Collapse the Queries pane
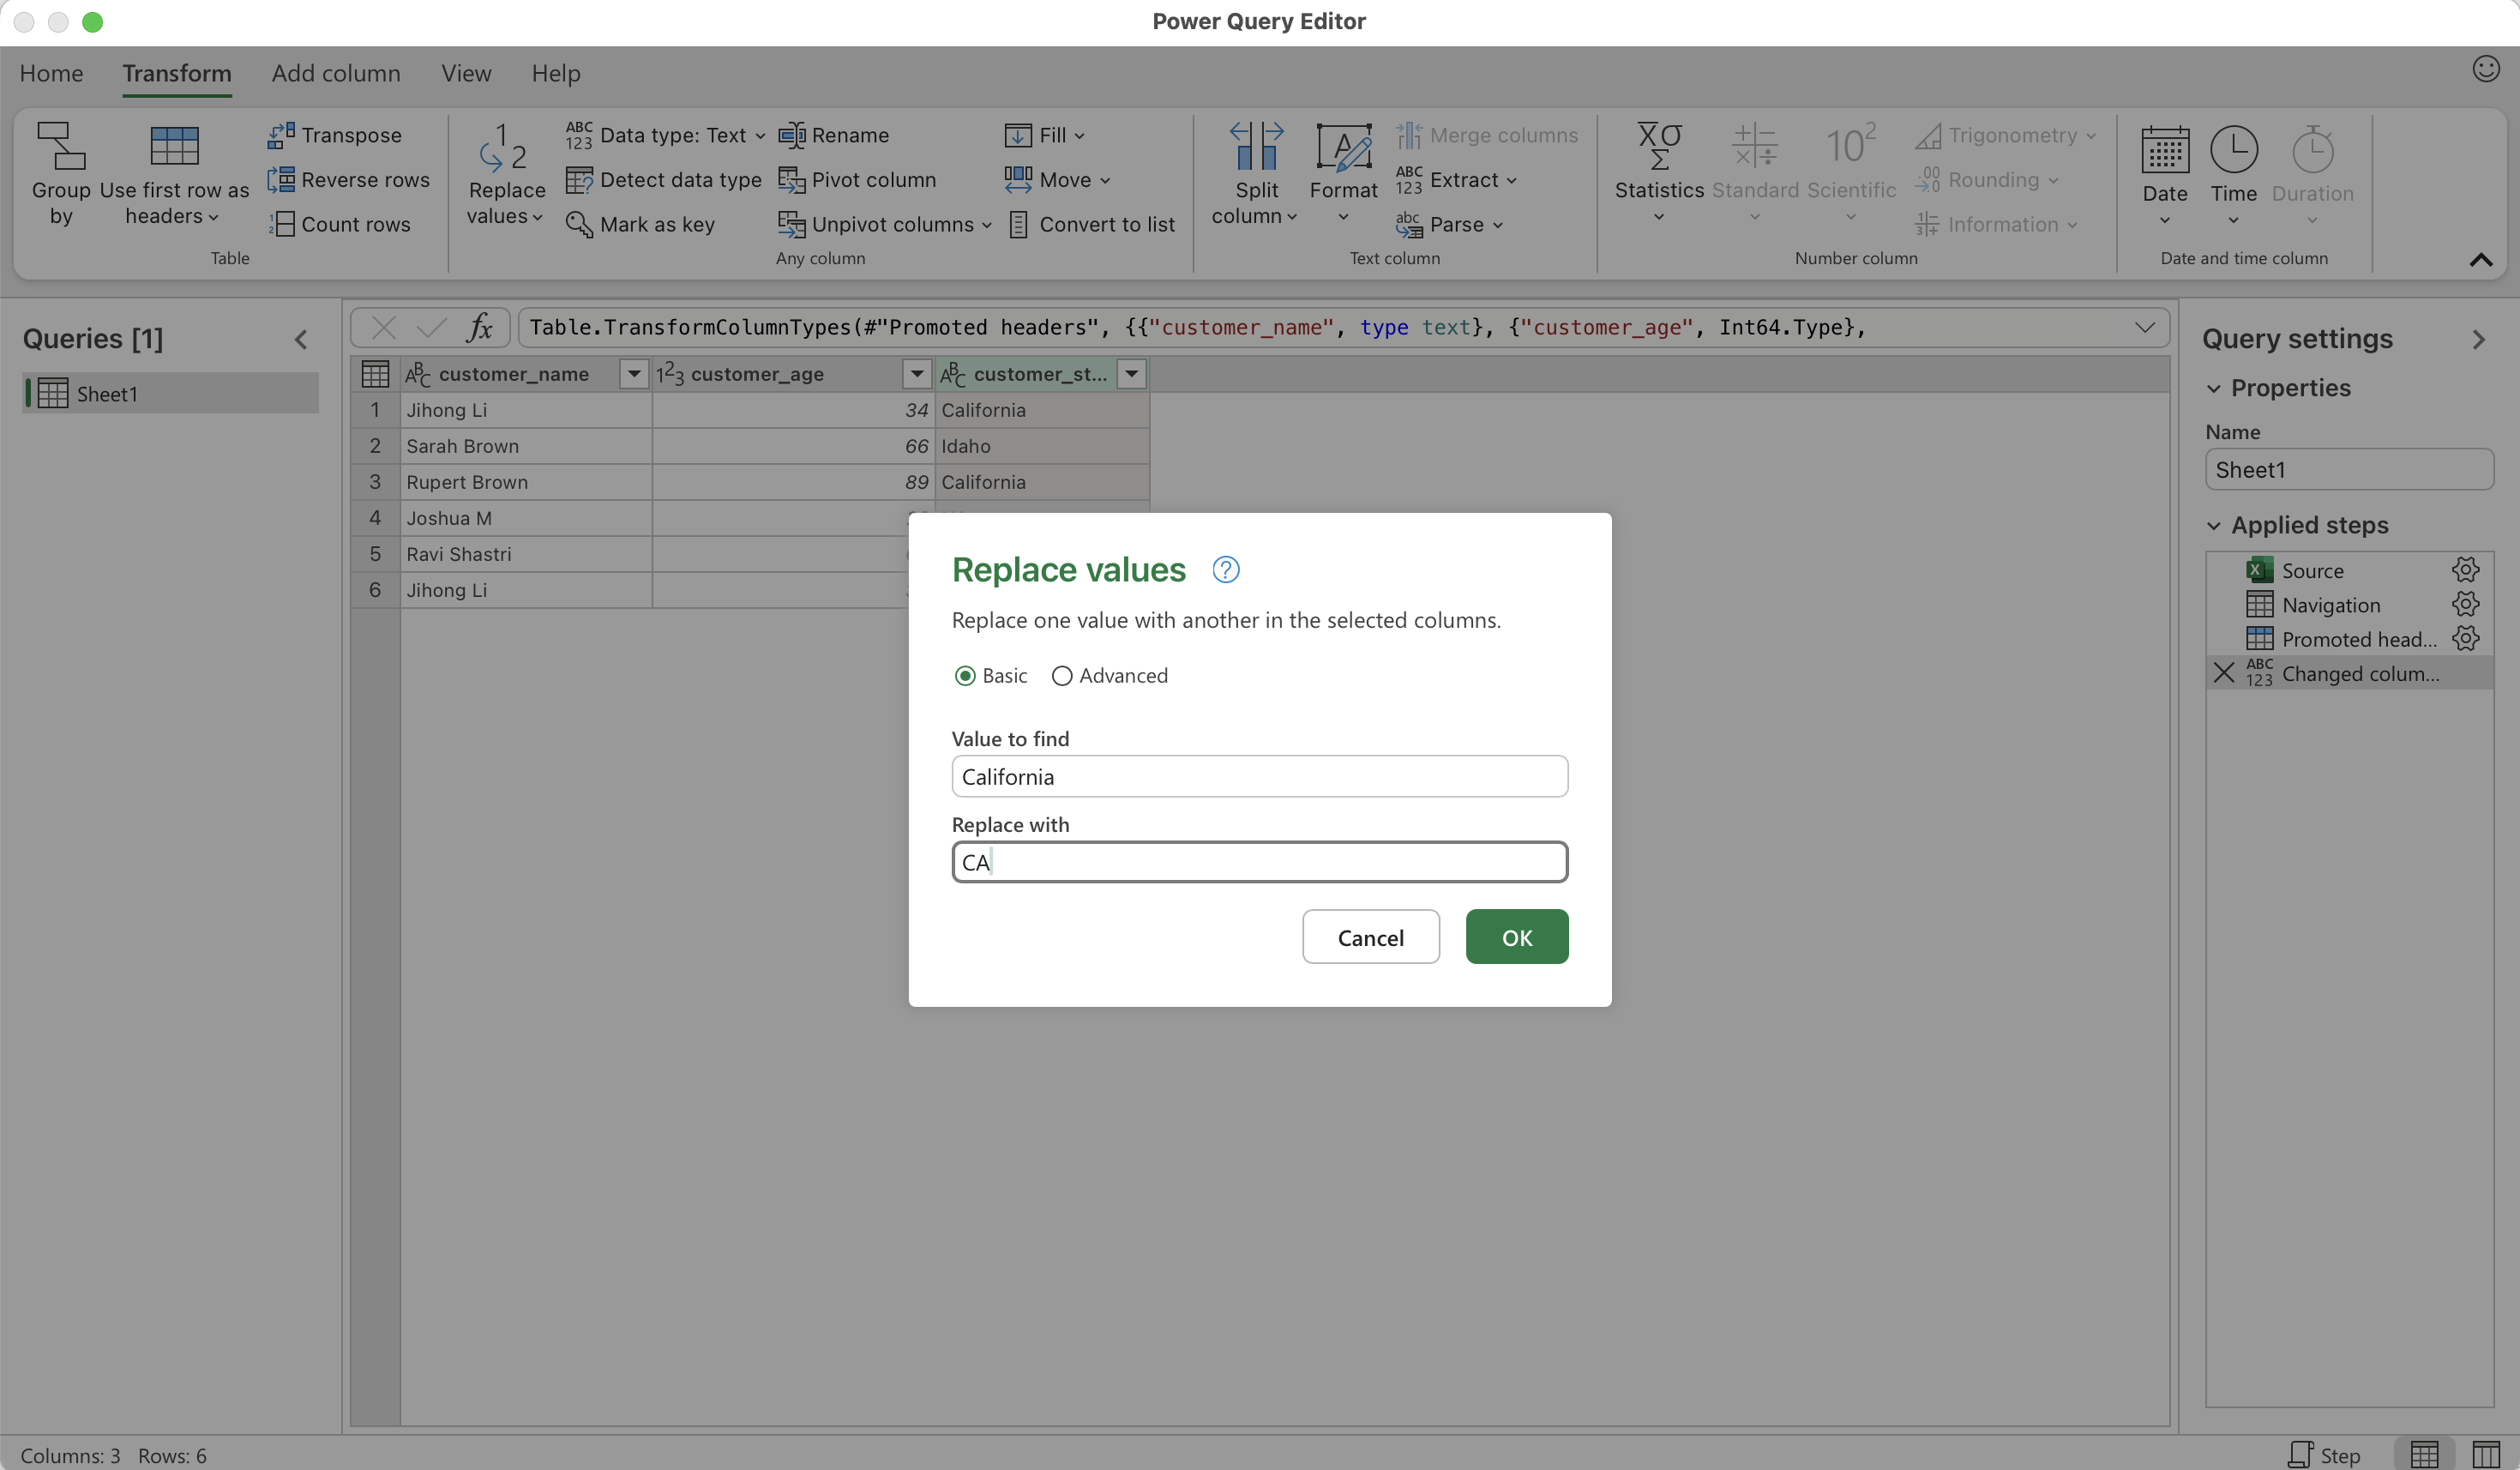Viewport: 2520px width, 1470px height. pos(301,340)
